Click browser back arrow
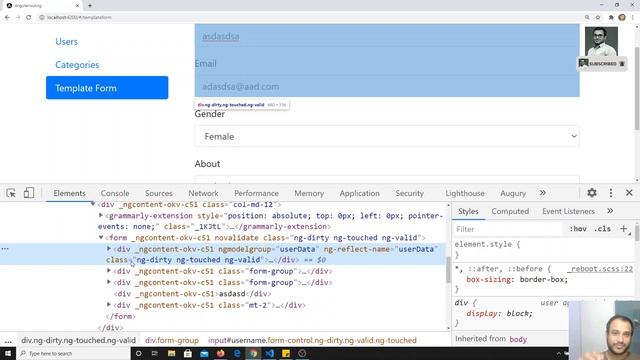Viewport: 640px width, 360px height. pyautogui.click(x=7, y=17)
